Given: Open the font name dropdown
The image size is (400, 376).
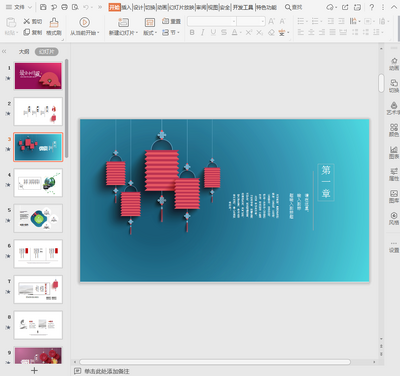Looking at the screenshot, I should click(x=234, y=21).
